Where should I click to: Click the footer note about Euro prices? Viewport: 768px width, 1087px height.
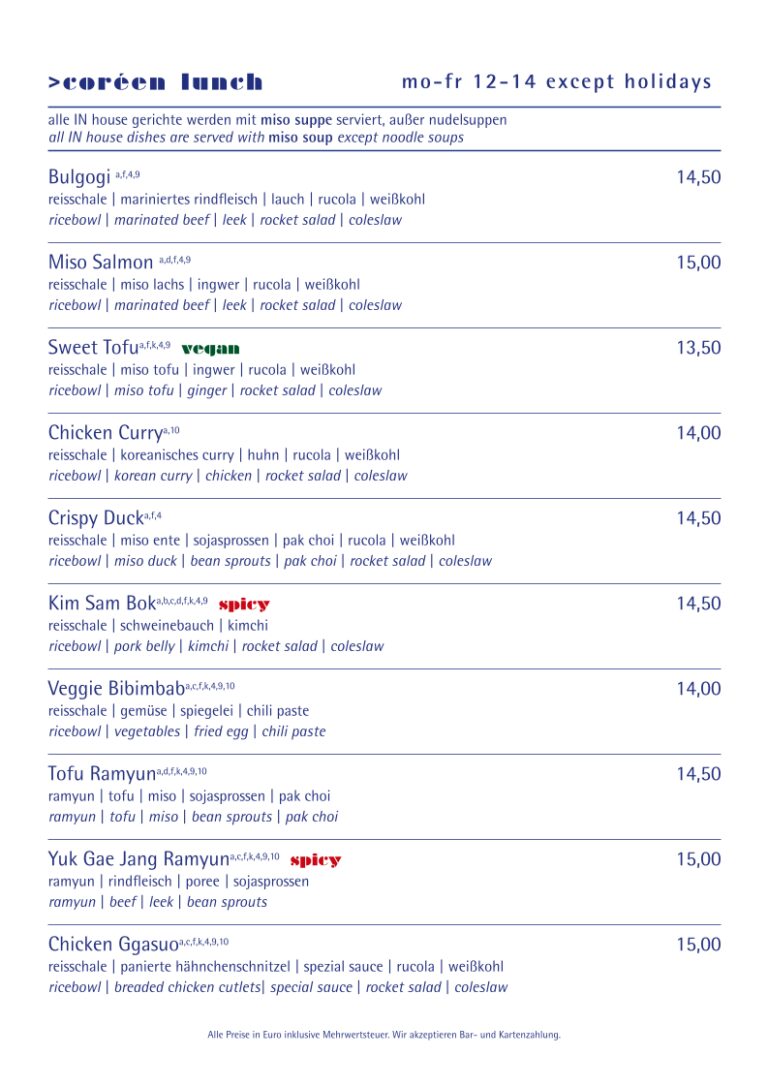point(384,1034)
